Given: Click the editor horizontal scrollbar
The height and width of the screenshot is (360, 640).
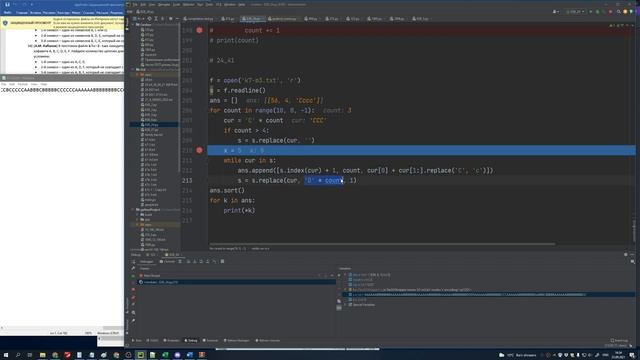Looking at the screenshot, I should [x=382, y=244].
